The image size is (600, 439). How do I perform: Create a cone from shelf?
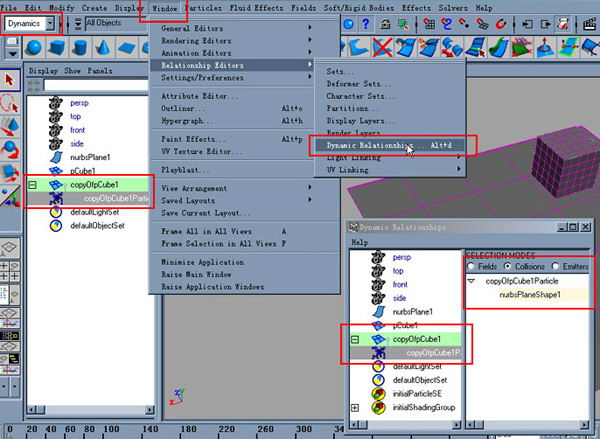click(103, 47)
